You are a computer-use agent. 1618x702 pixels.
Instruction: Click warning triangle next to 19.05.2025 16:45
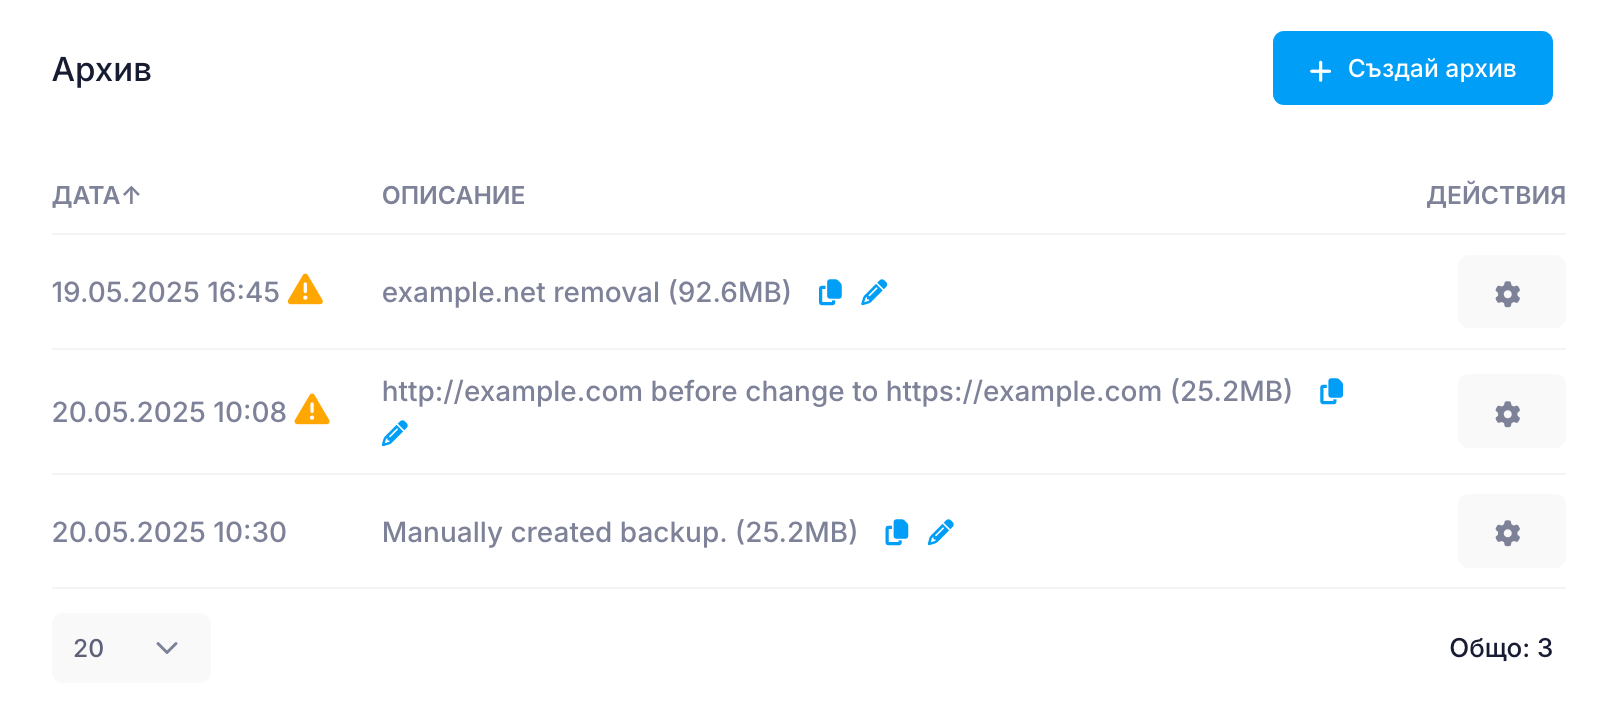pyautogui.click(x=305, y=290)
